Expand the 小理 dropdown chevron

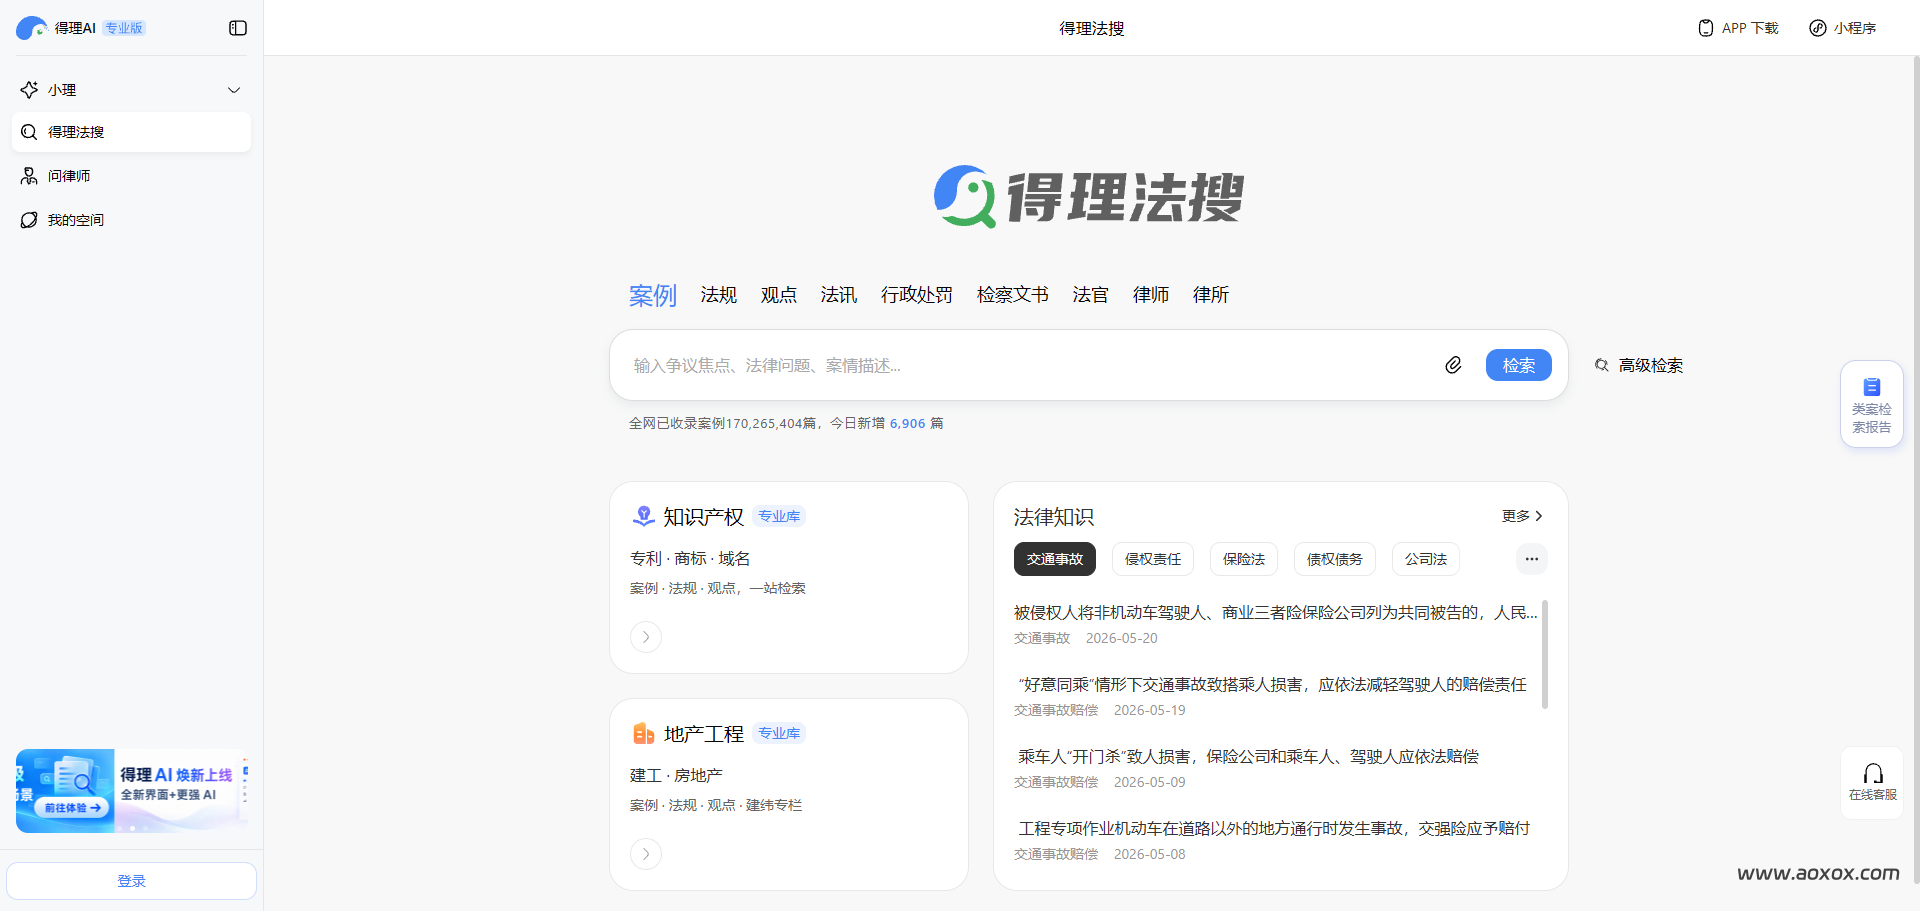point(234,90)
